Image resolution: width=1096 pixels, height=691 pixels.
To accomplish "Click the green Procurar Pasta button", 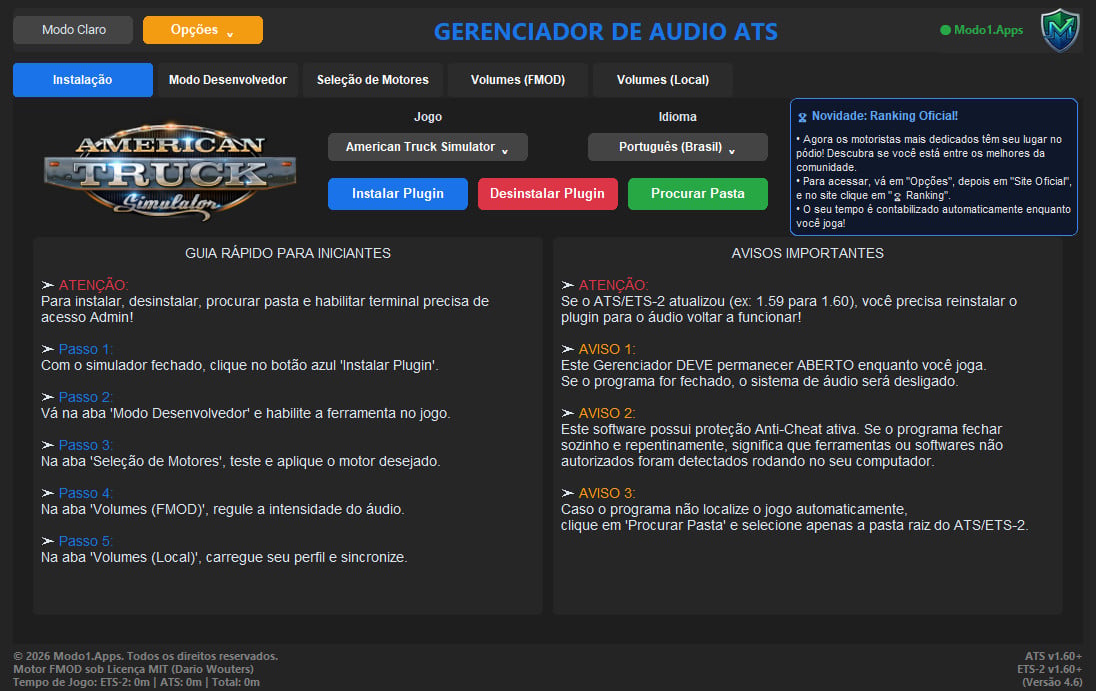I will coord(698,194).
